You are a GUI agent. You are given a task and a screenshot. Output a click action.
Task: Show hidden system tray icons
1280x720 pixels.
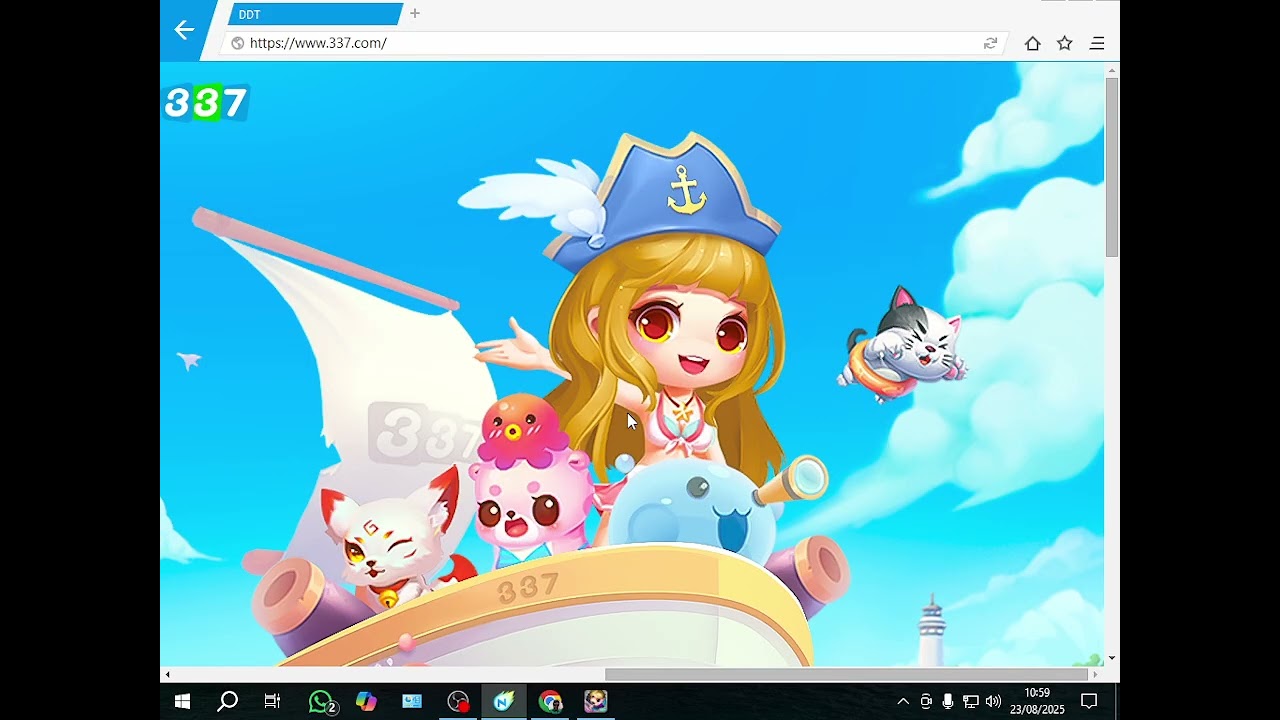pyautogui.click(x=903, y=702)
